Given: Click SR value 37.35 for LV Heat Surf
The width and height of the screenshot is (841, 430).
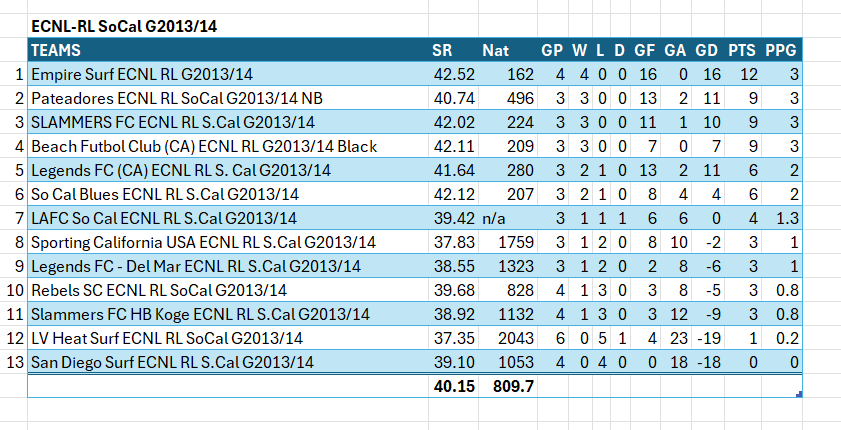Looking at the screenshot, I should 453,338.
